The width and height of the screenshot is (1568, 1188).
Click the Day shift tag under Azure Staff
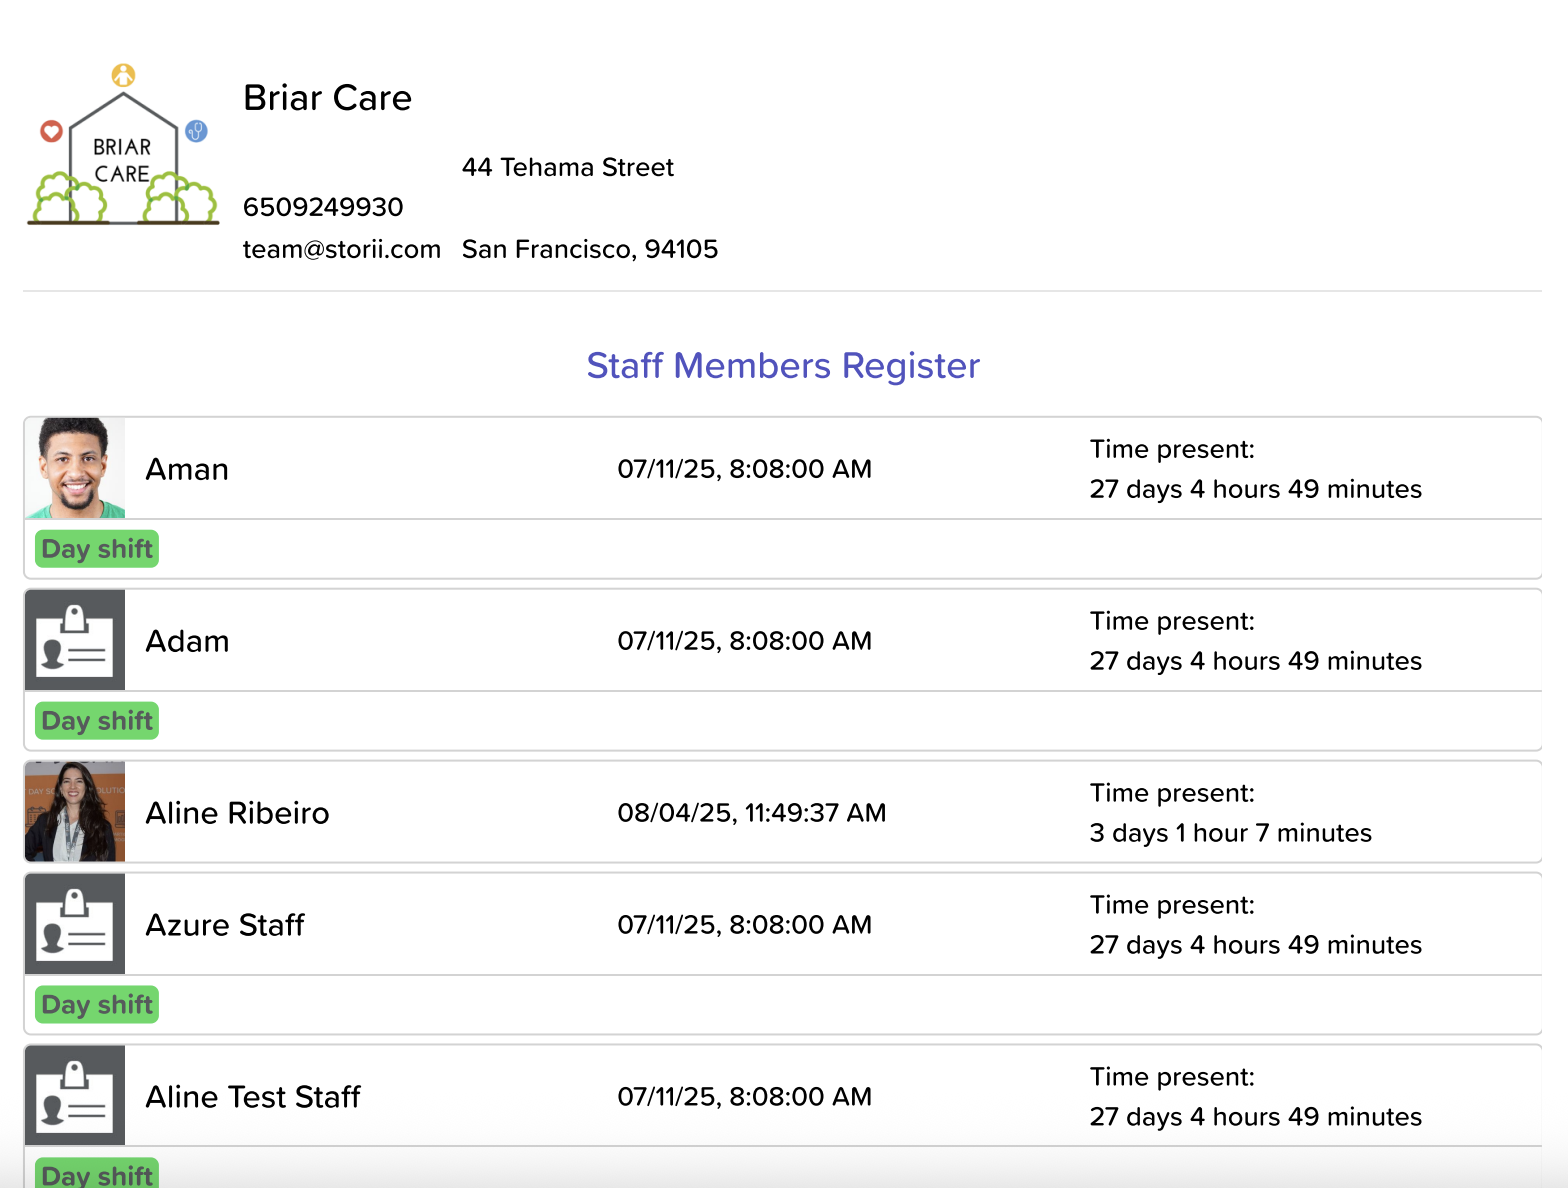[x=97, y=1005]
